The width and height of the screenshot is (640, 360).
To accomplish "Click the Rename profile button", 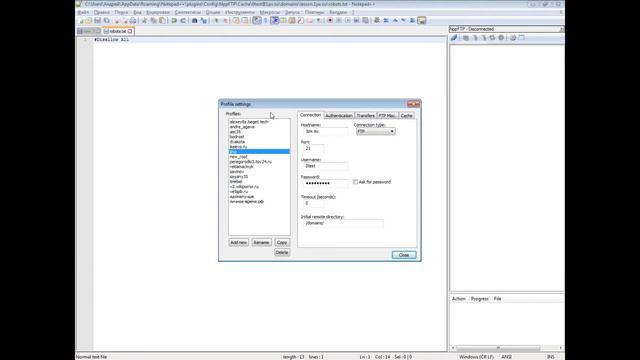I will tap(261, 242).
